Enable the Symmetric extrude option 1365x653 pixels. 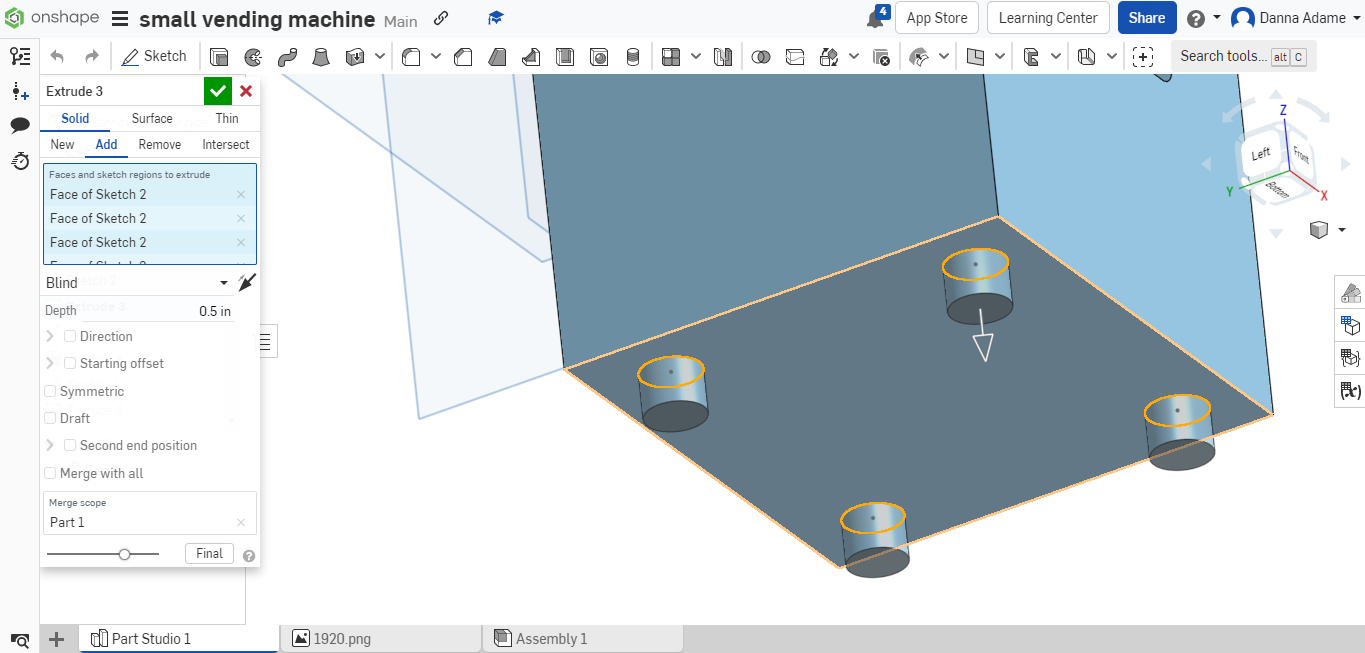point(49,391)
